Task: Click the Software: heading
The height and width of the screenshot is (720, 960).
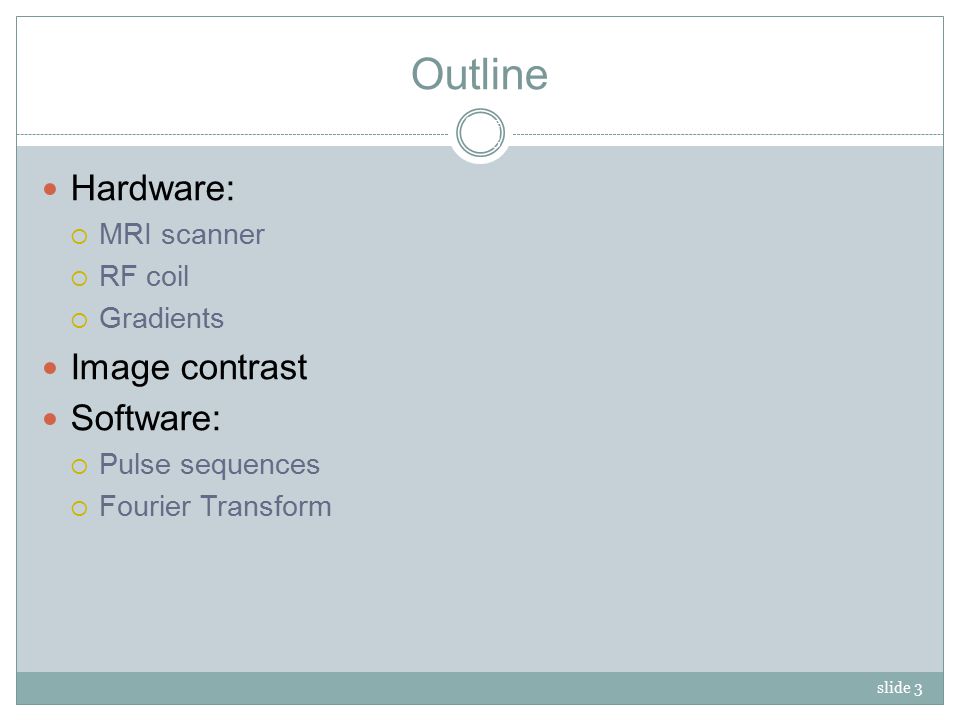Action: click(x=146, y=418)
